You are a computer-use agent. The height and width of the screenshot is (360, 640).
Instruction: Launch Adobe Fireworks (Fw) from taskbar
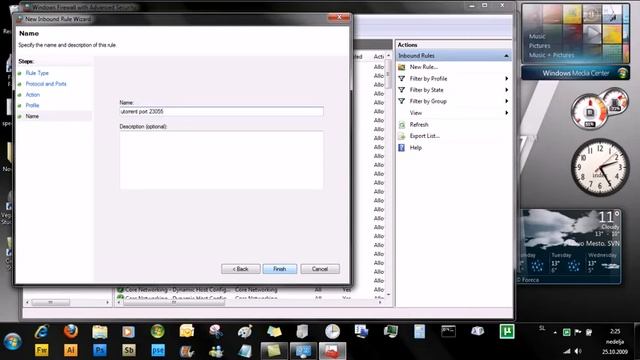point(42,350)
